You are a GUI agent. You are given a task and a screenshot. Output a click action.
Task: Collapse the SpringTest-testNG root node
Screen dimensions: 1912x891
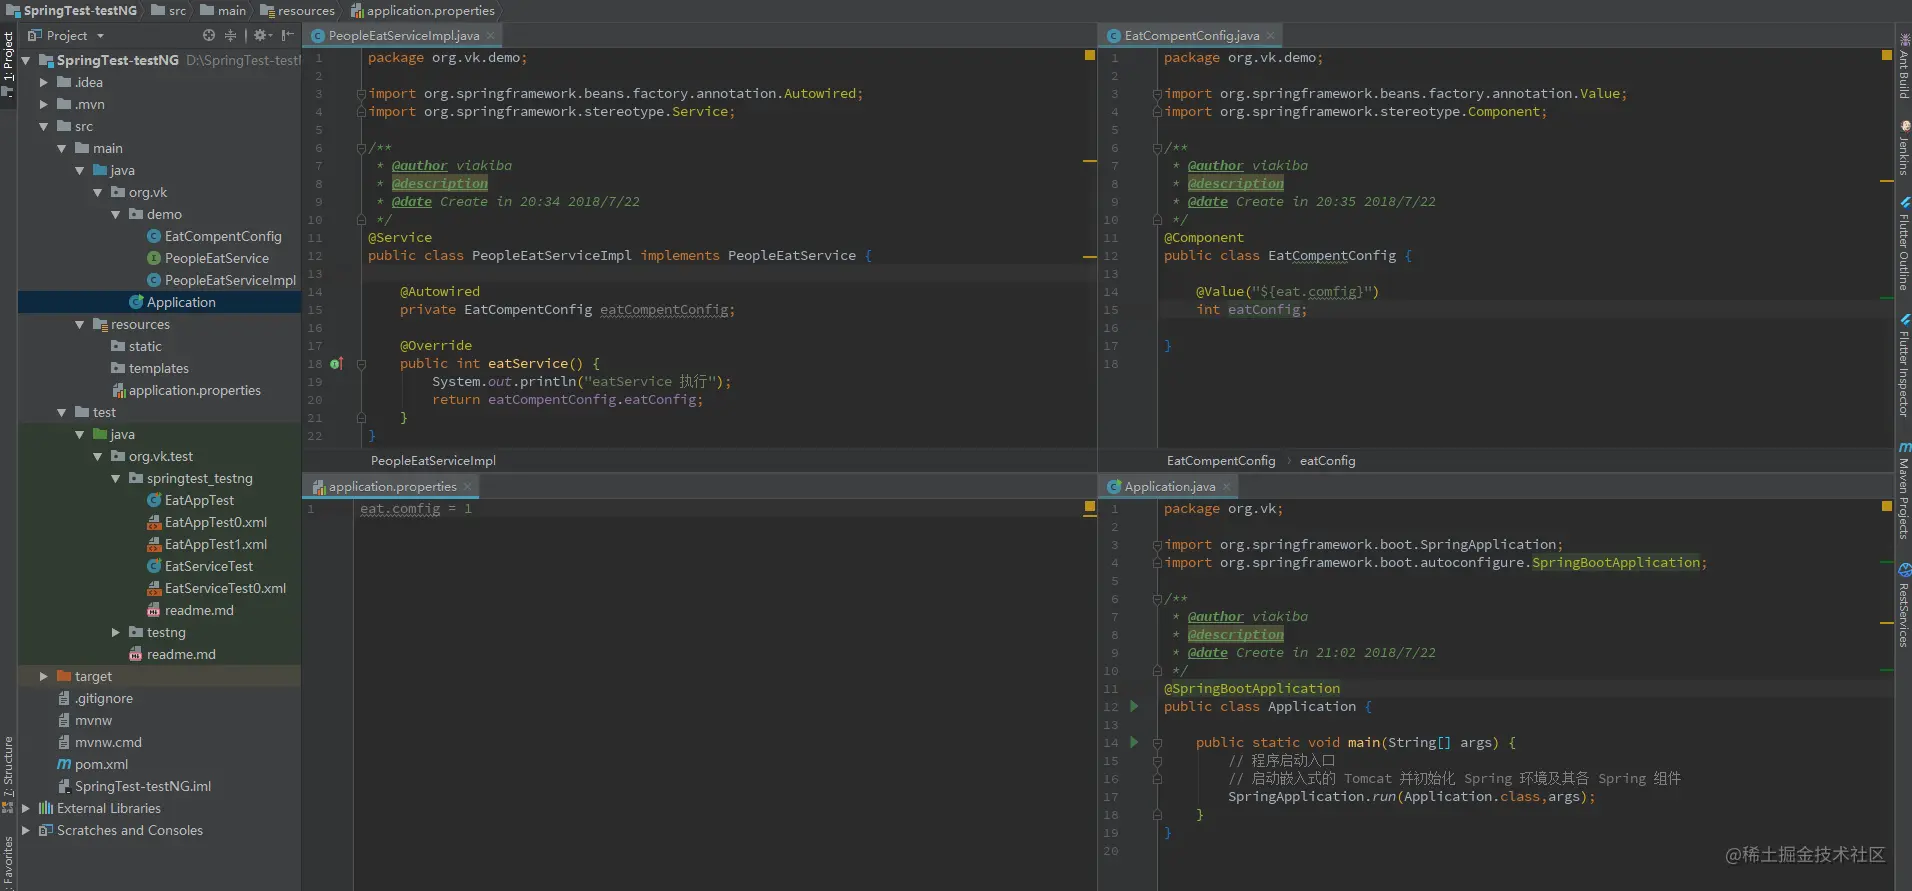point(27,60)
